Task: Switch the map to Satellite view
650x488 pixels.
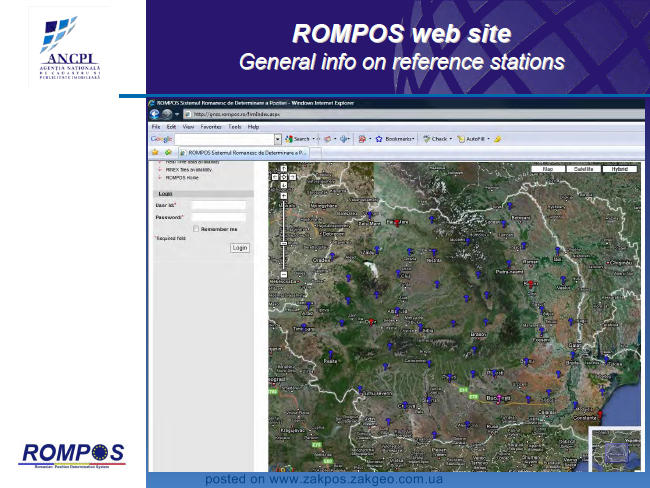Action: (x=584, y=169)
